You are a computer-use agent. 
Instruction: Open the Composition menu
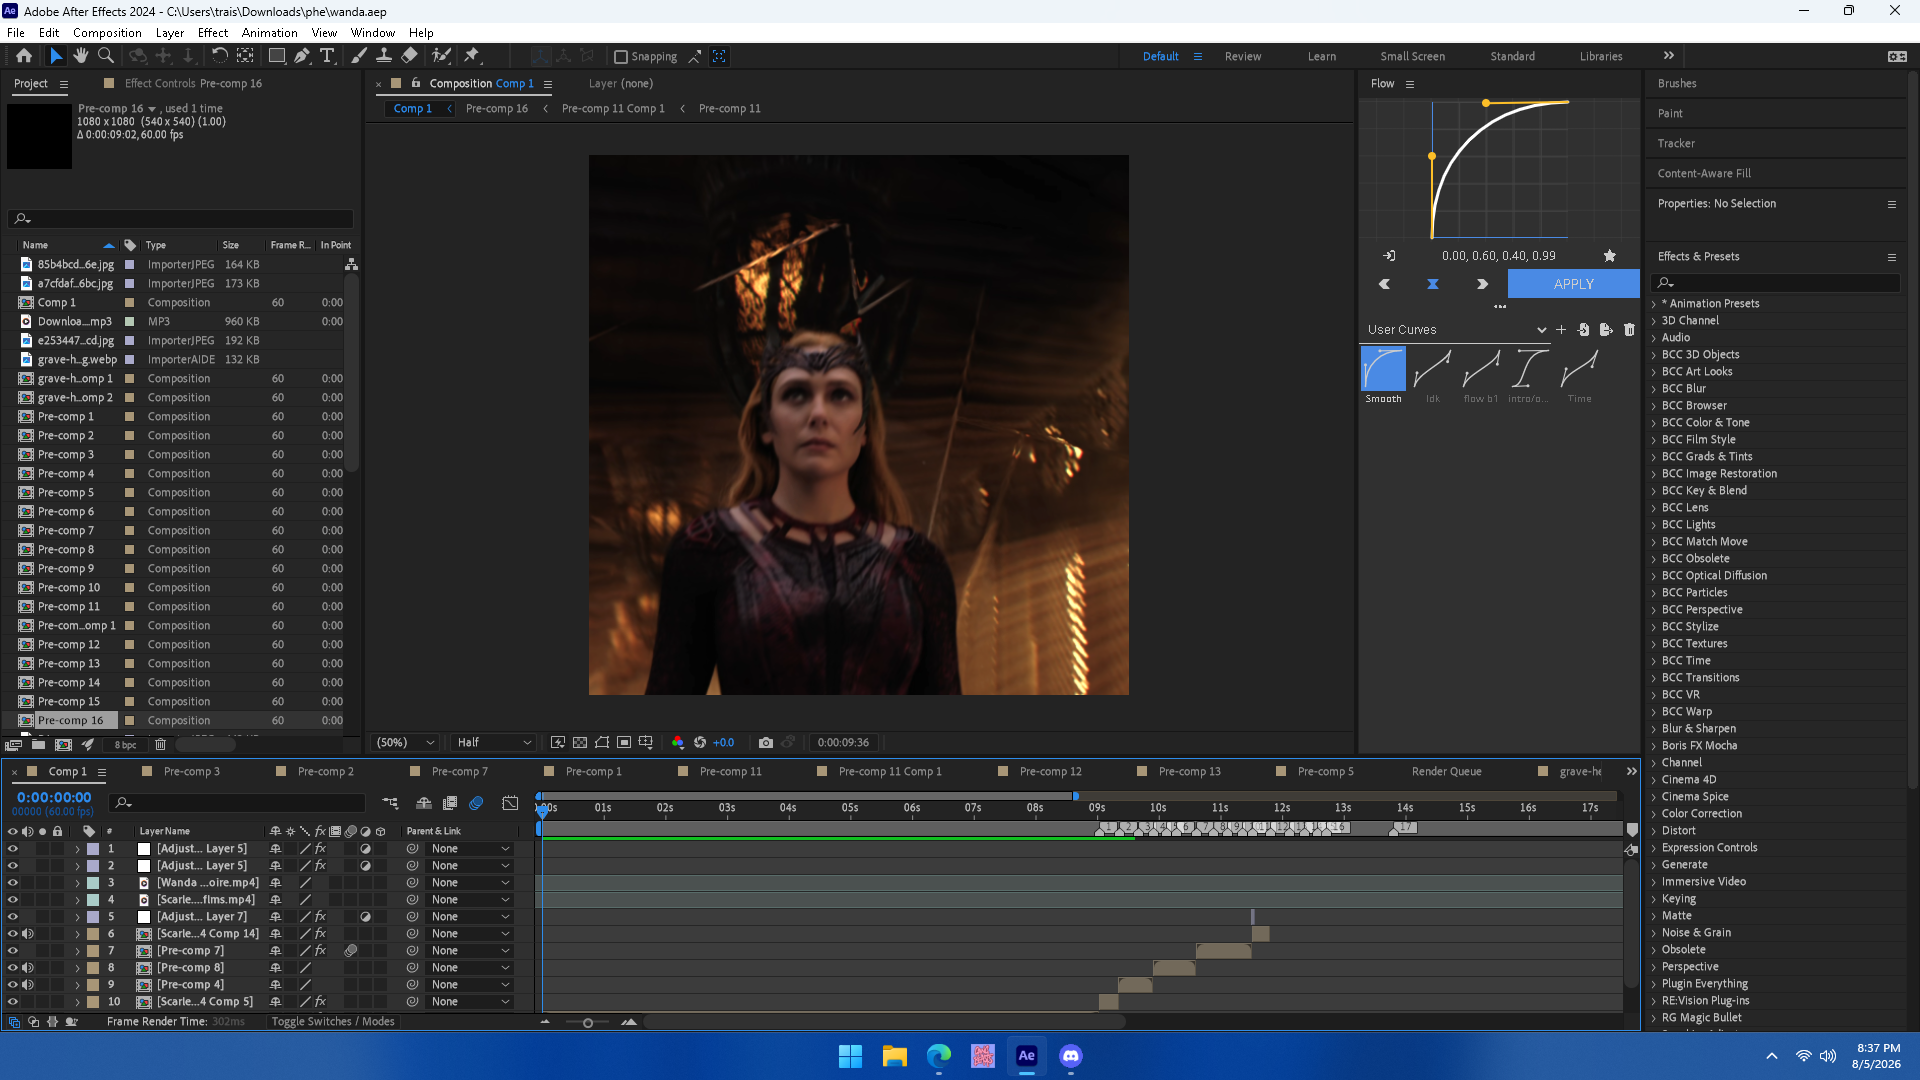coord(107,32)
